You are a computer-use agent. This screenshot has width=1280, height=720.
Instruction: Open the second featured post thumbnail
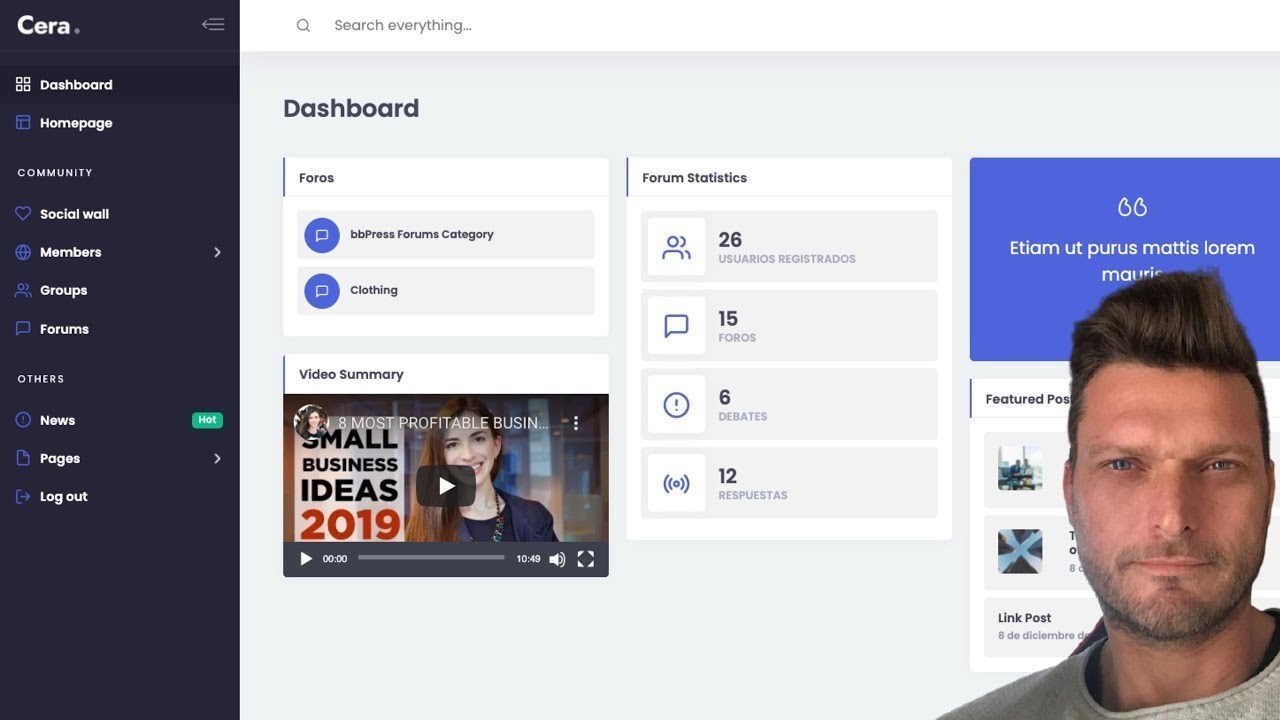[1020, 551]
